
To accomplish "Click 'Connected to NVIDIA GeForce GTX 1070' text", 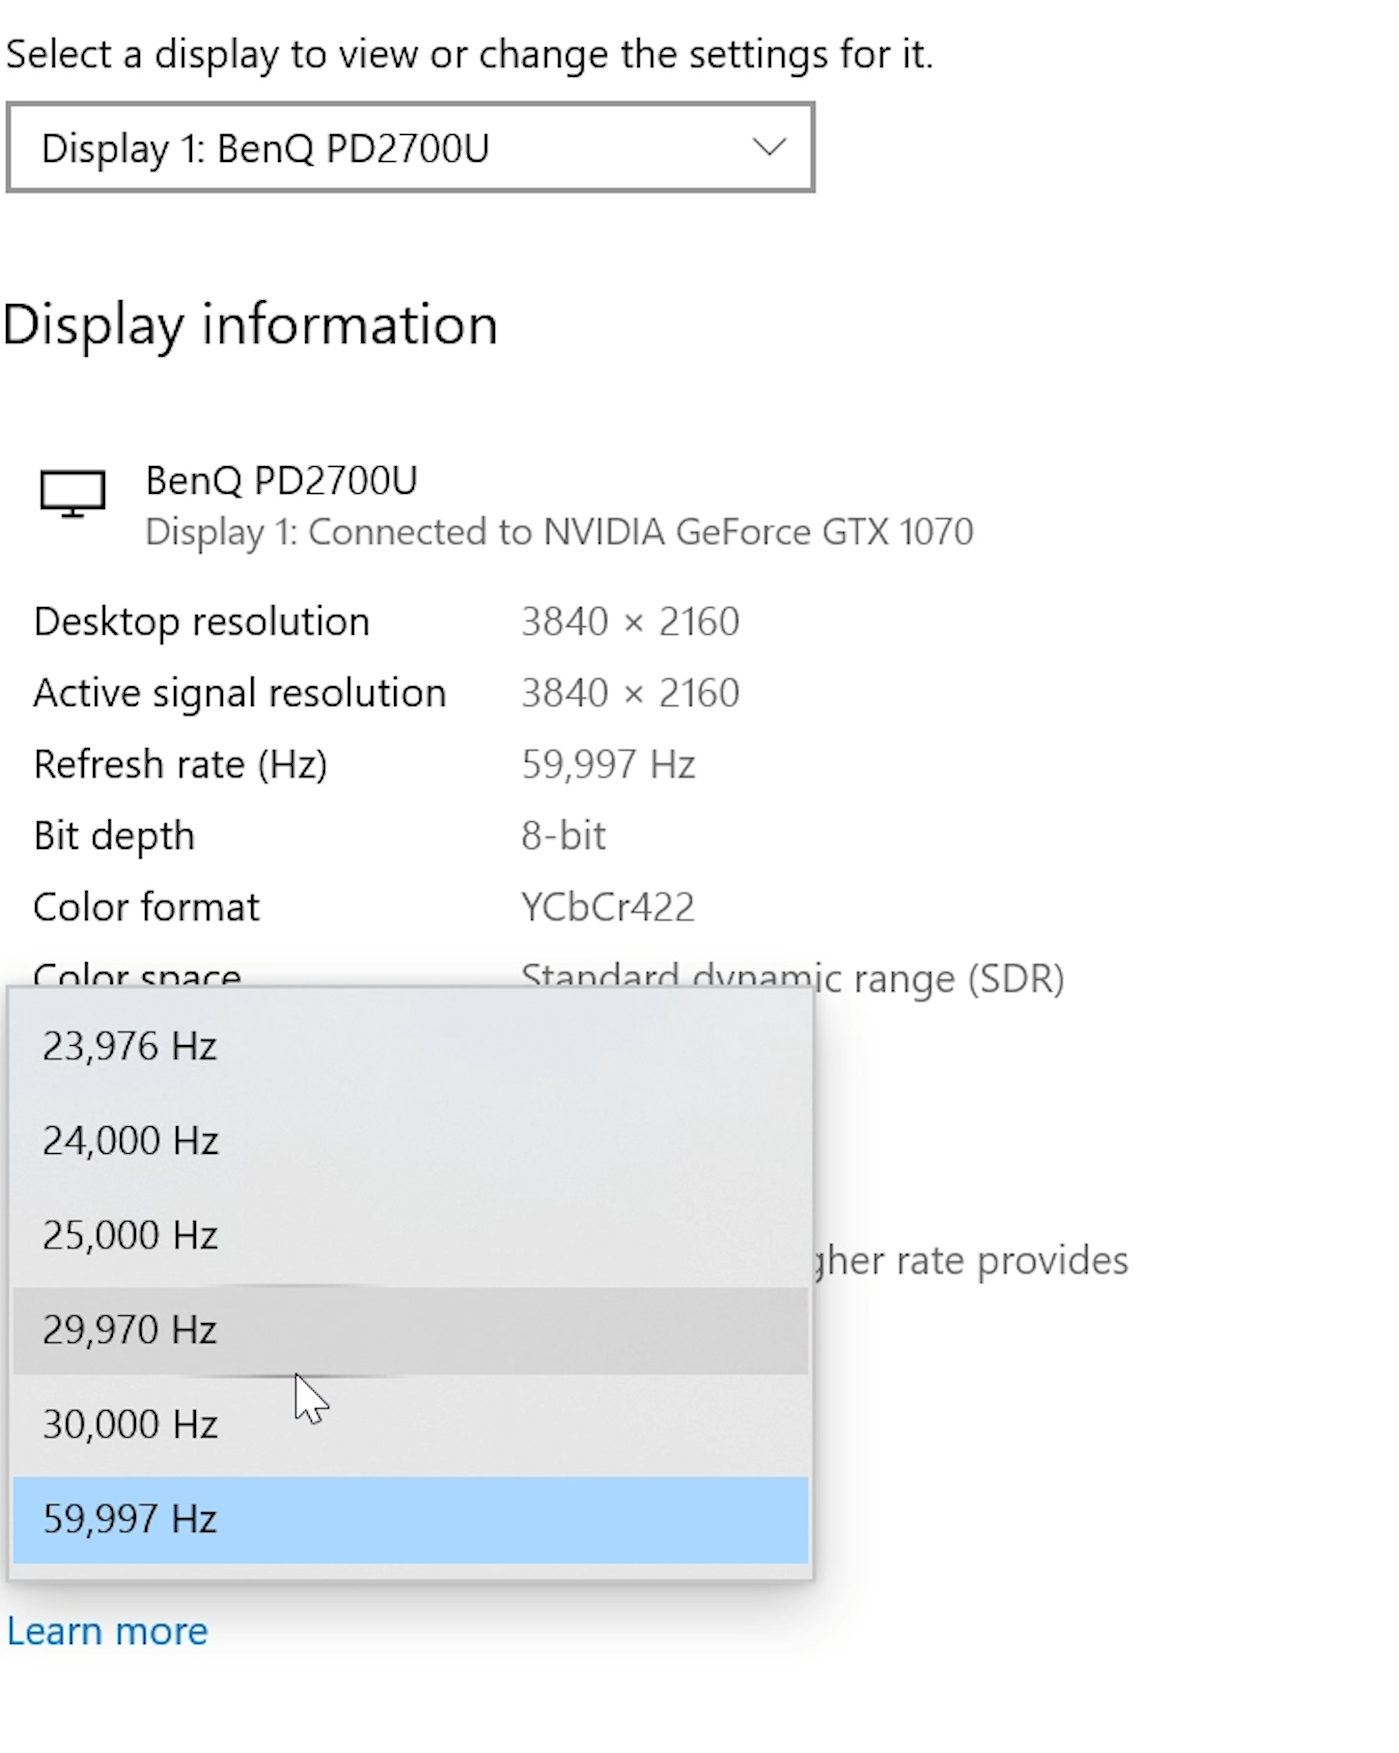I will (640, 532).
